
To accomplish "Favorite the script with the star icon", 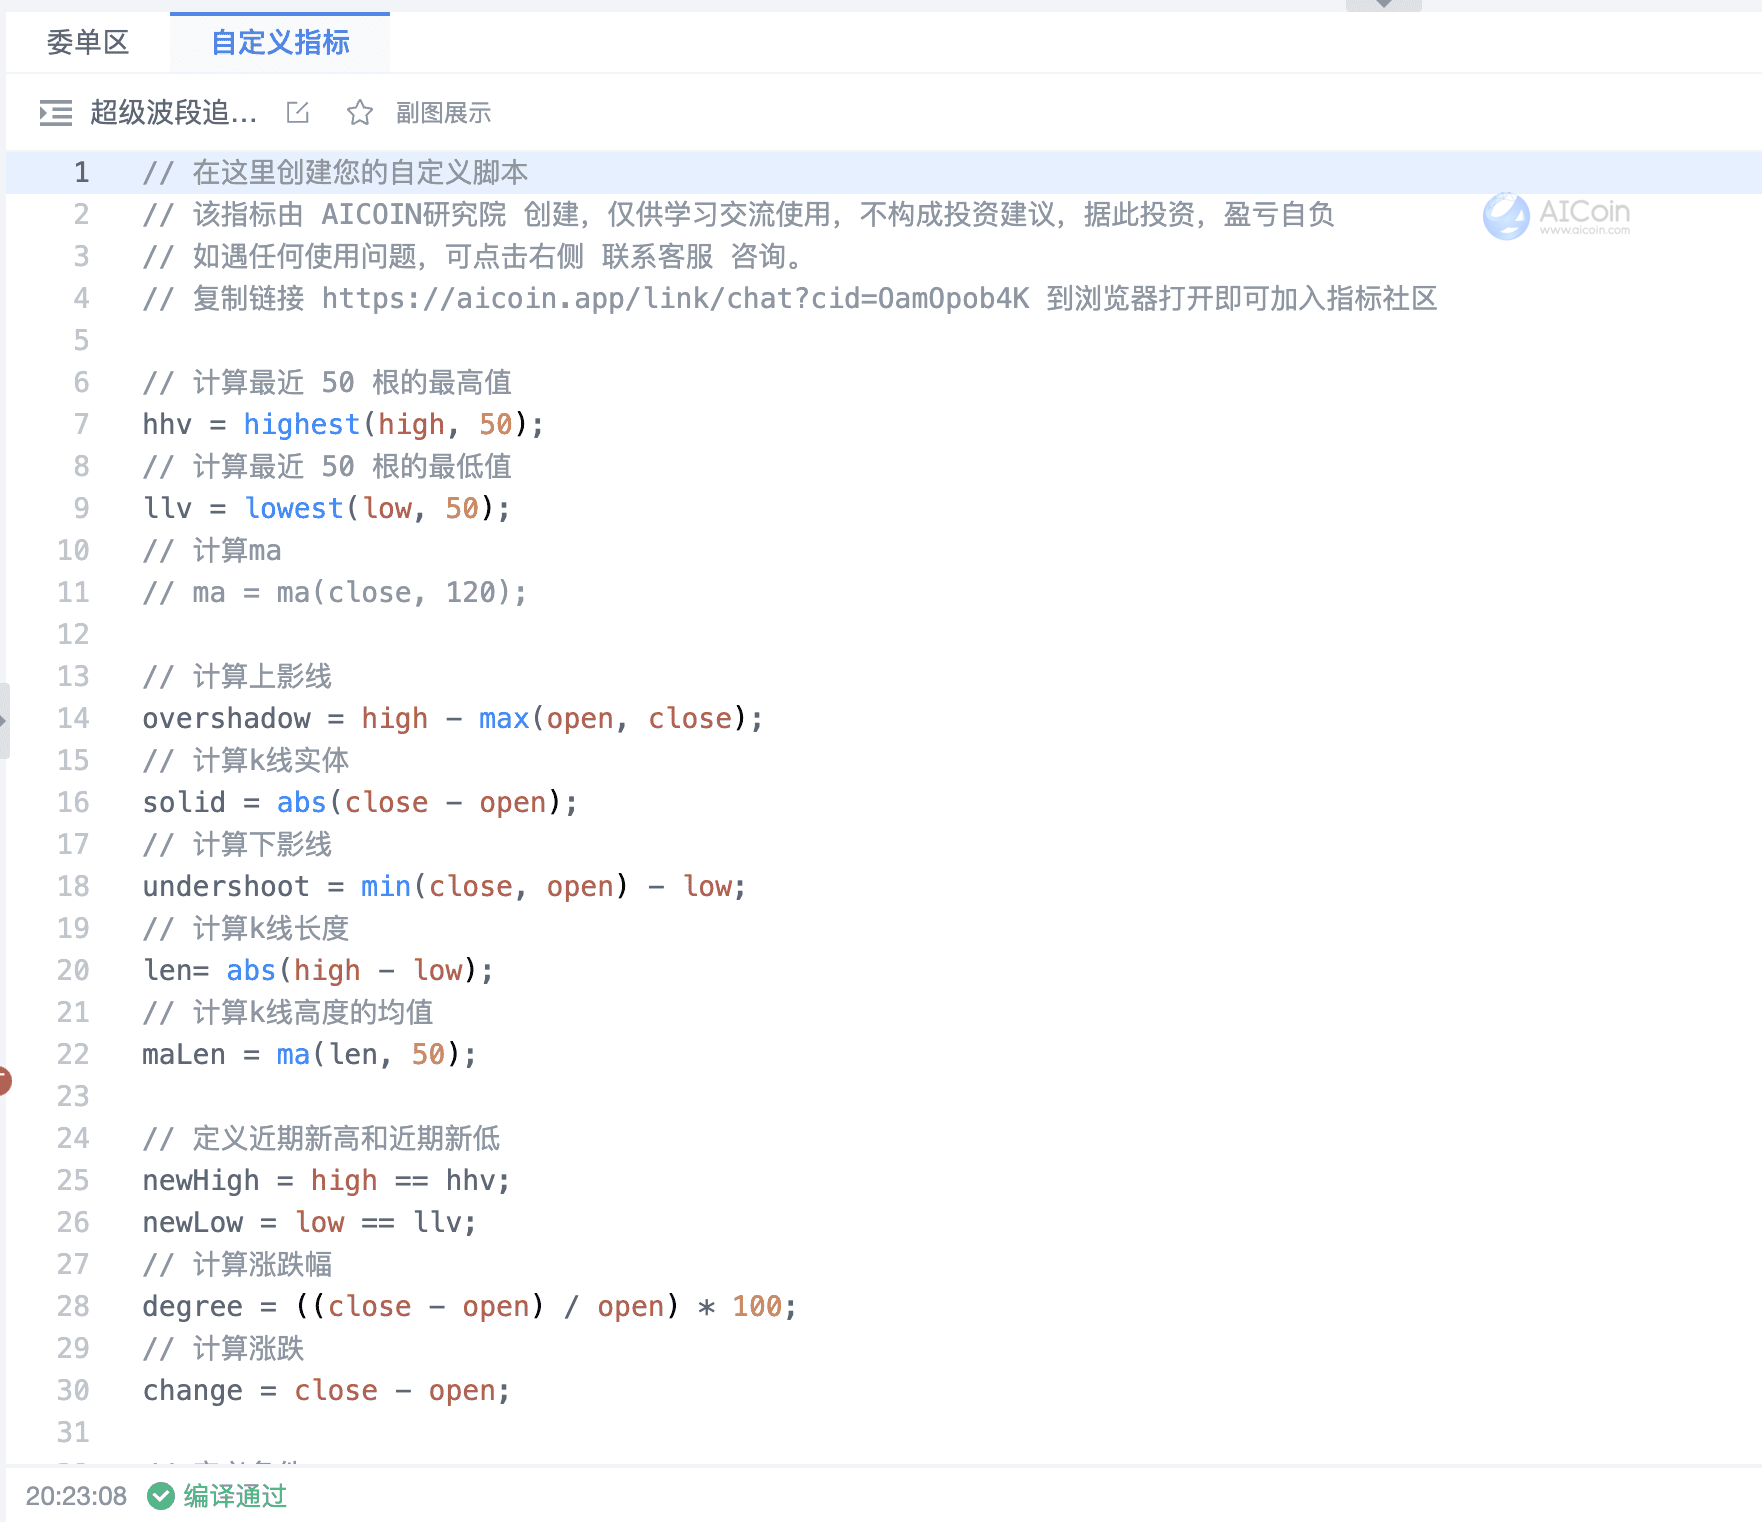I will [x=360, y=113].
